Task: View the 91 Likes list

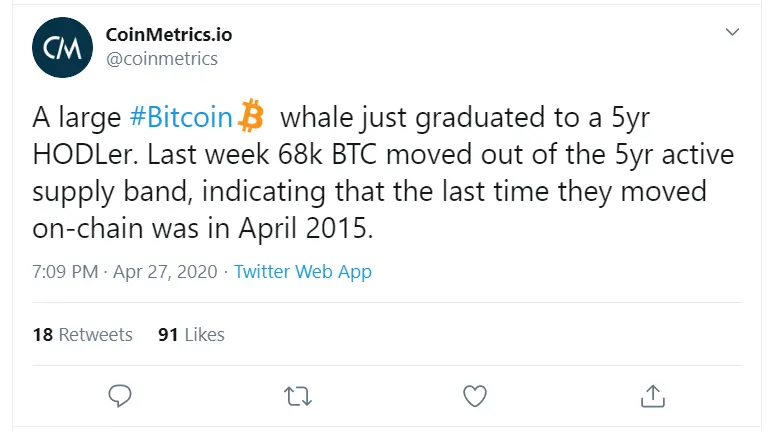Action: (191, 335)
